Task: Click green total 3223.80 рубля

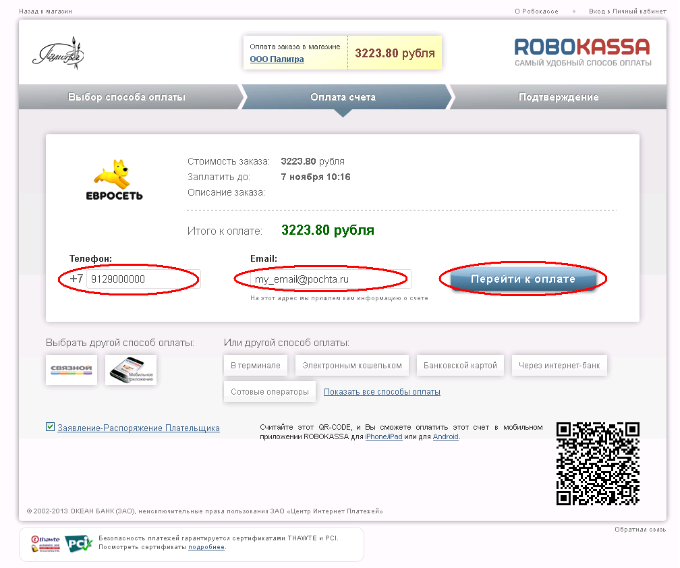Action: [x=328, y=230]
